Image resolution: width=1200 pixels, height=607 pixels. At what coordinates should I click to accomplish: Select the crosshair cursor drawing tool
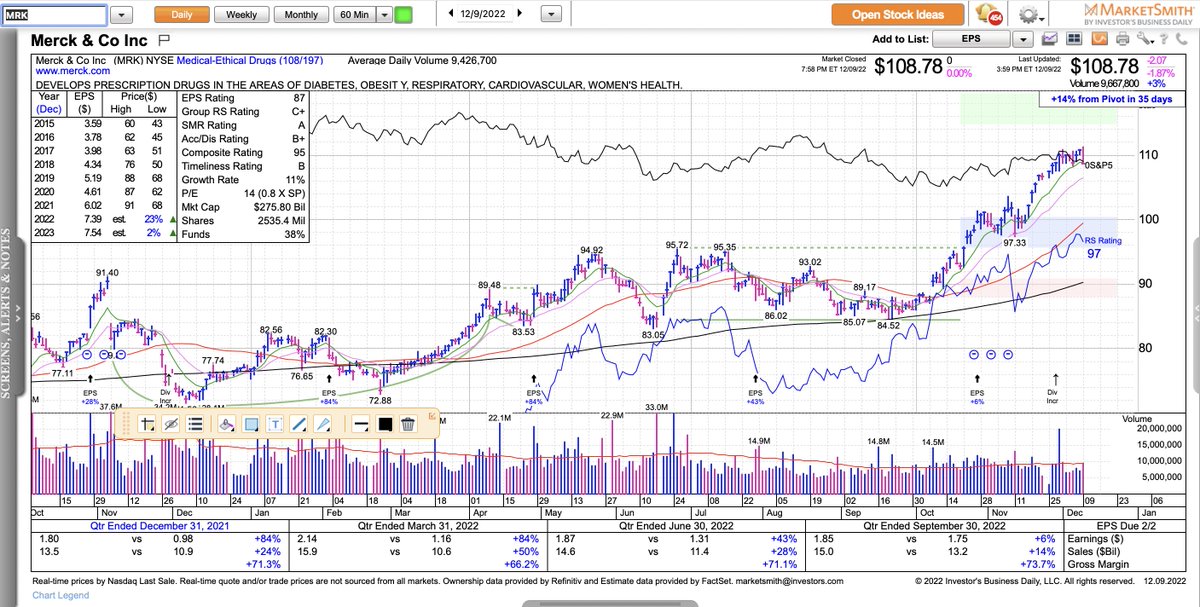coord(148,424)
